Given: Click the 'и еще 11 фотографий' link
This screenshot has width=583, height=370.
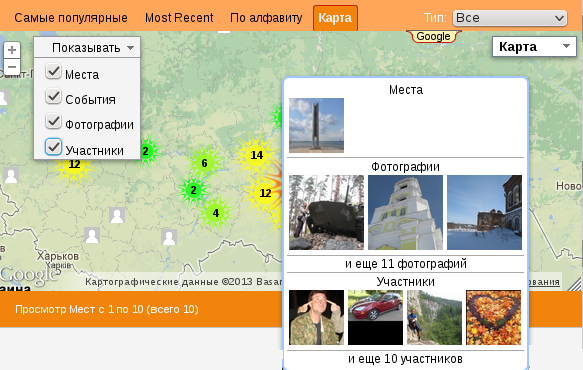Looking at the screenshot, I should point(406,264).
